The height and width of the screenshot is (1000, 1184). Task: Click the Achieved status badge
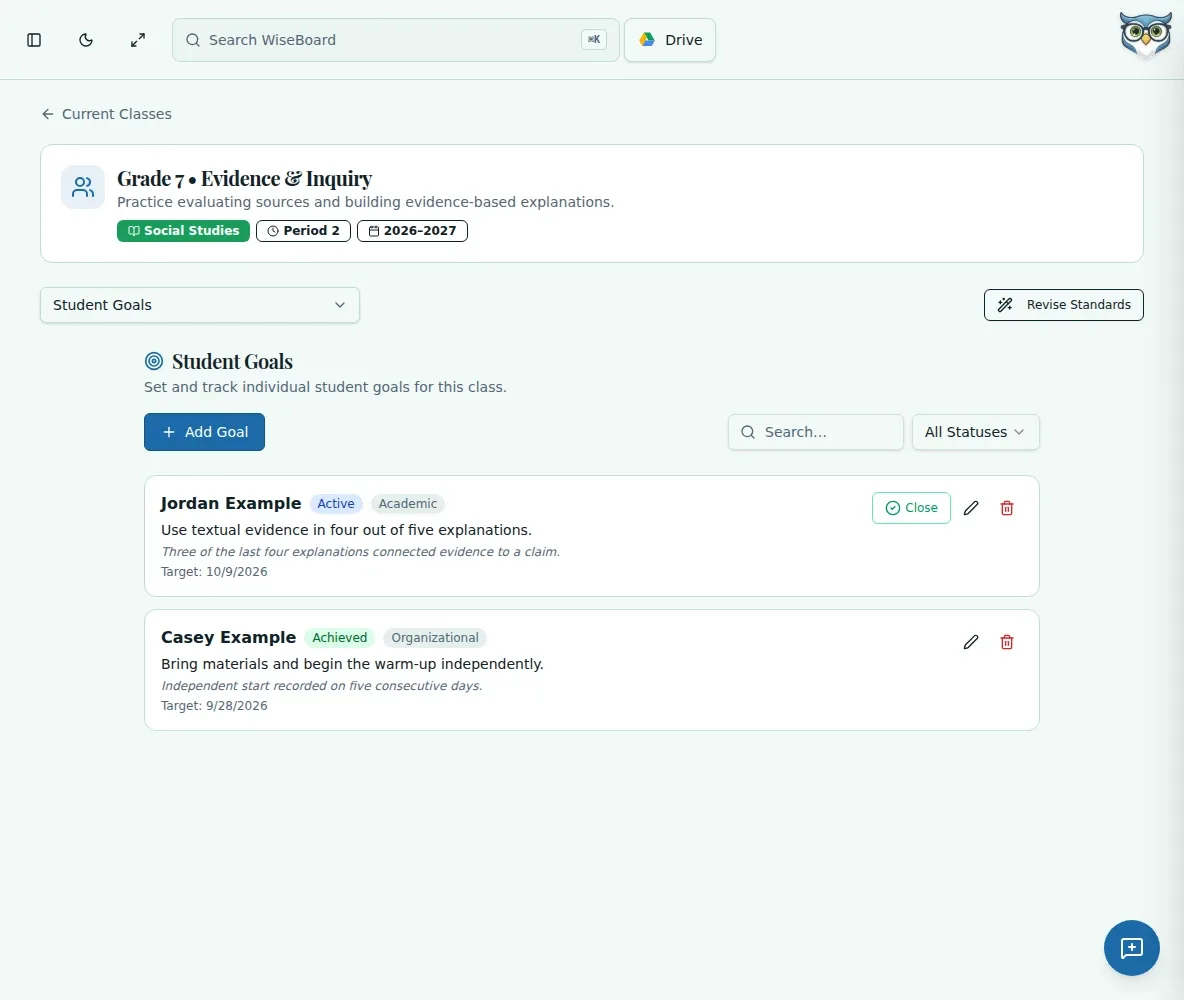(340, 637)
